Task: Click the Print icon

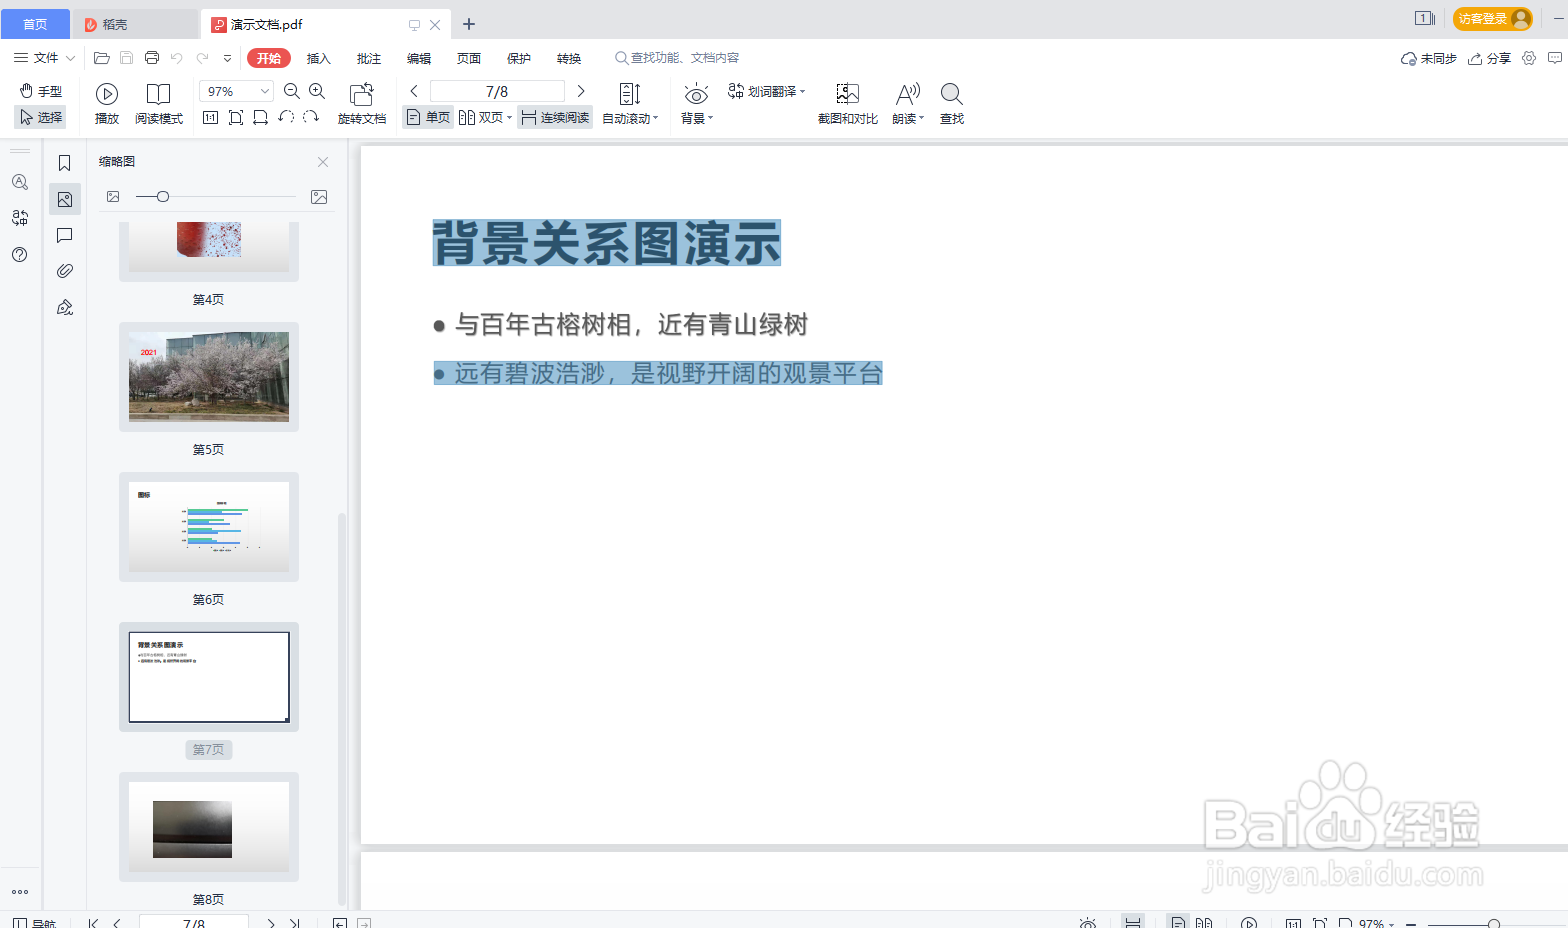Action: point(152,58)
